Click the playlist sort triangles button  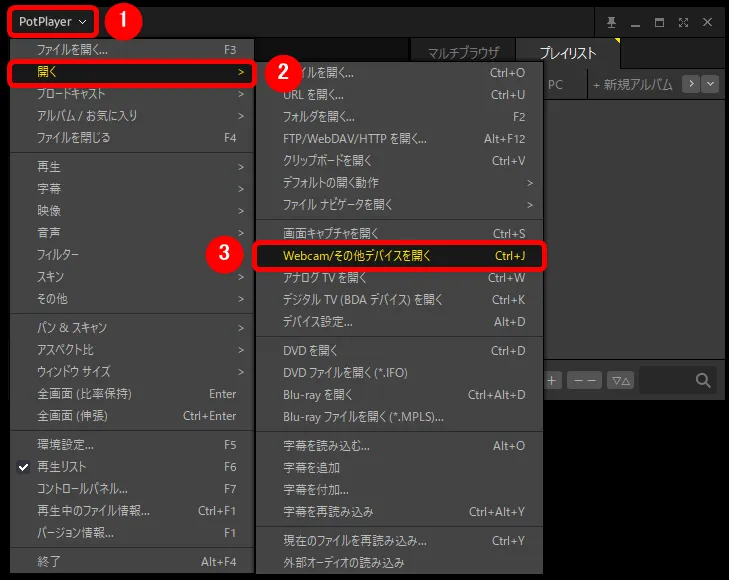pyautogui.click(x=621, y=381)
